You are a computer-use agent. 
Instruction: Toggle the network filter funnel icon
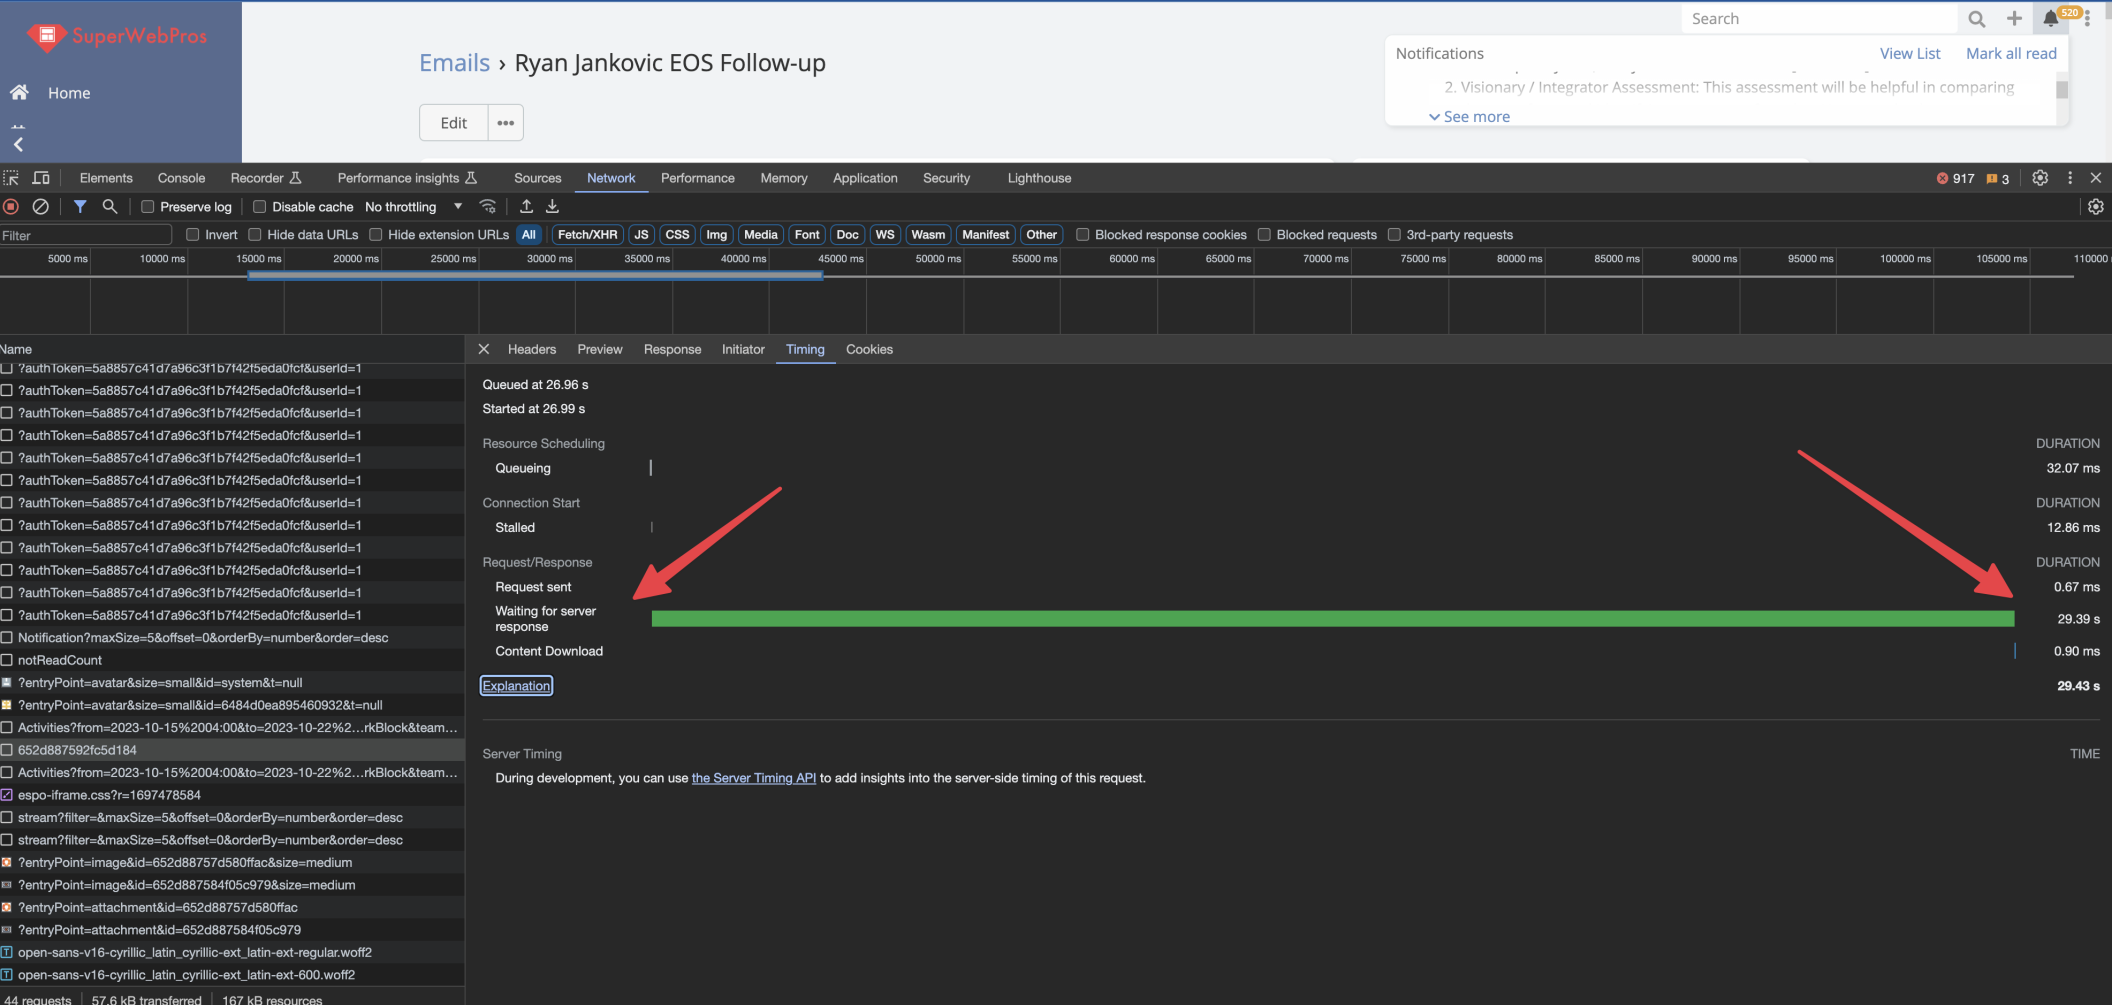pos(80,207)
